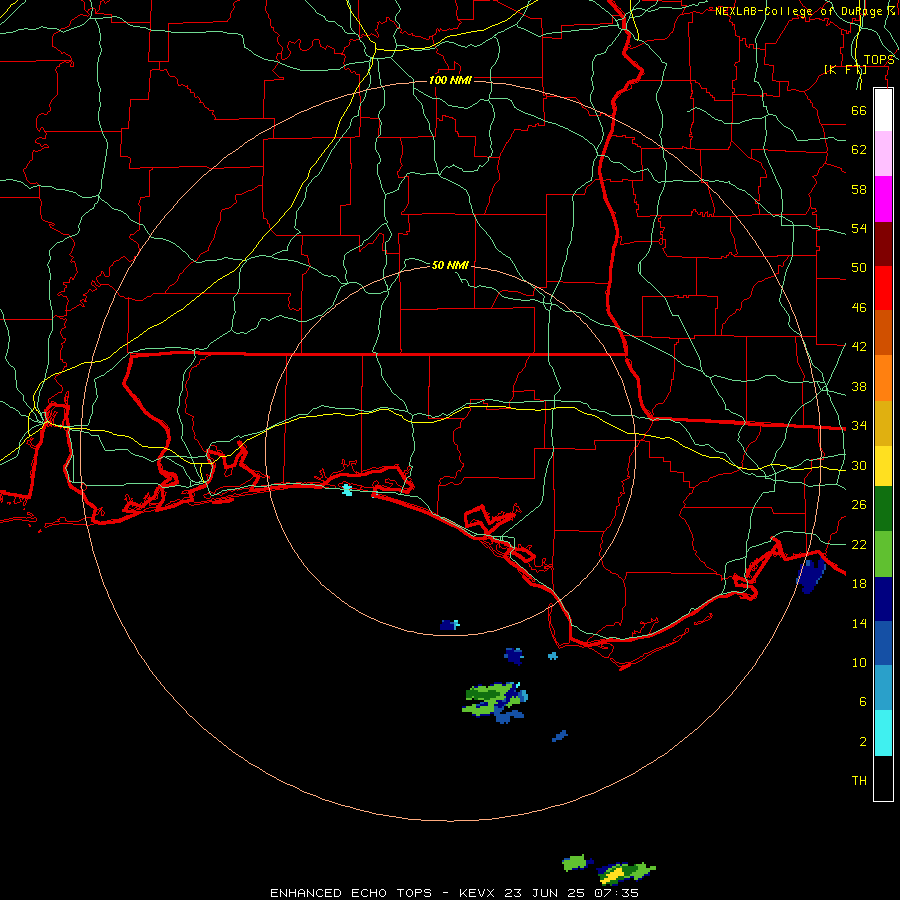
Task: Click the 26 legend value
Action: [859, 505]
